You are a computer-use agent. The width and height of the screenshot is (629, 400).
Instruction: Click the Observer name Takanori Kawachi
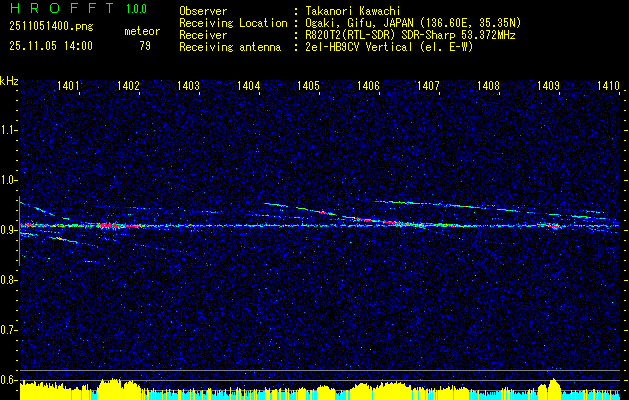[353, 11]
